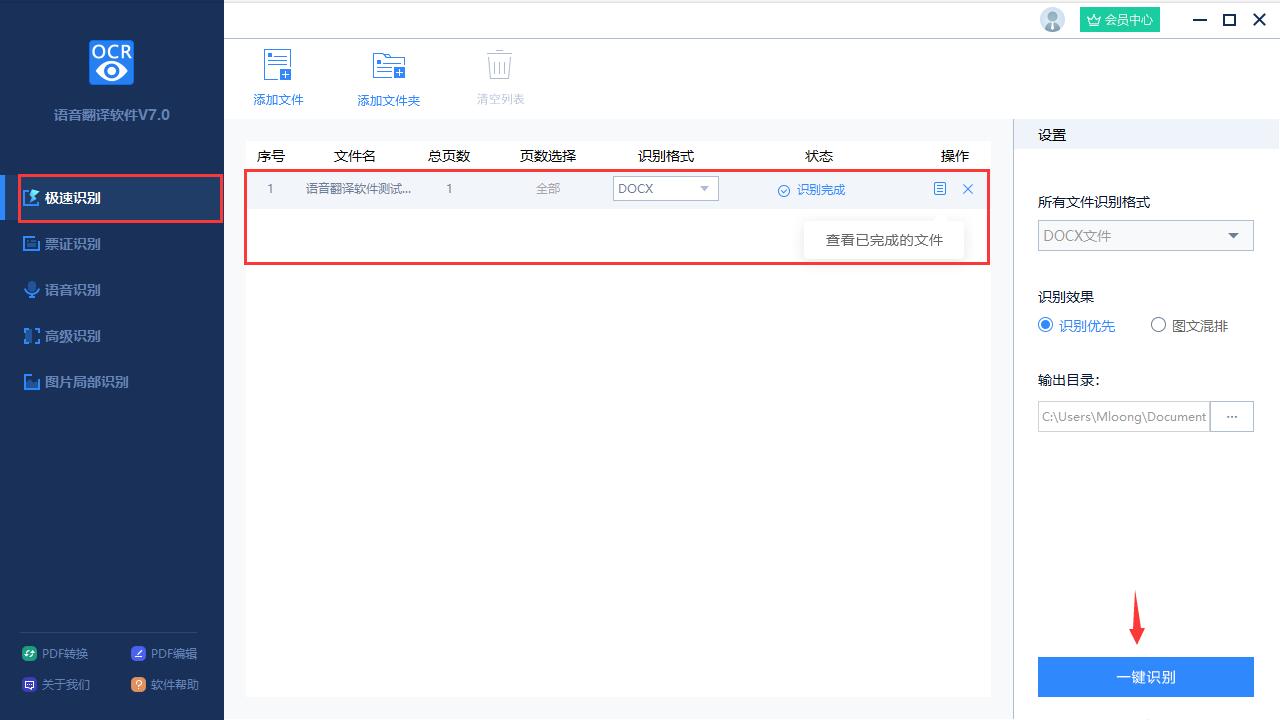Click the user avatar icon
The image size is (1280, 720).
pyautogui.click(x=1052, y=19)
